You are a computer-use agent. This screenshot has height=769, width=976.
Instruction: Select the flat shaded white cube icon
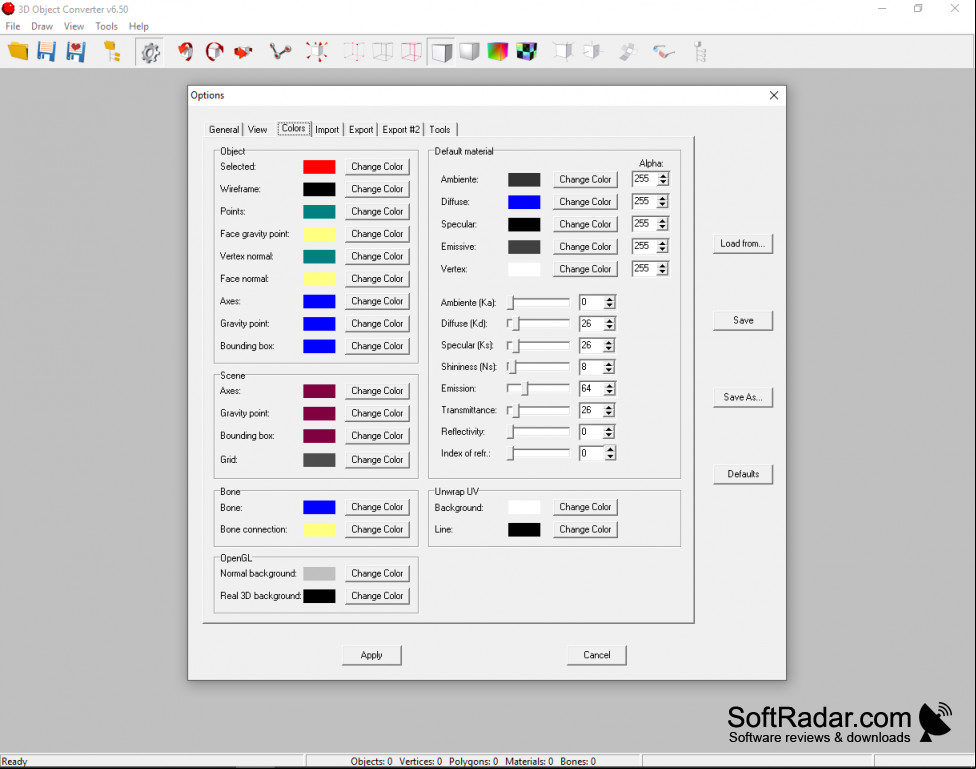coord(441,52)
